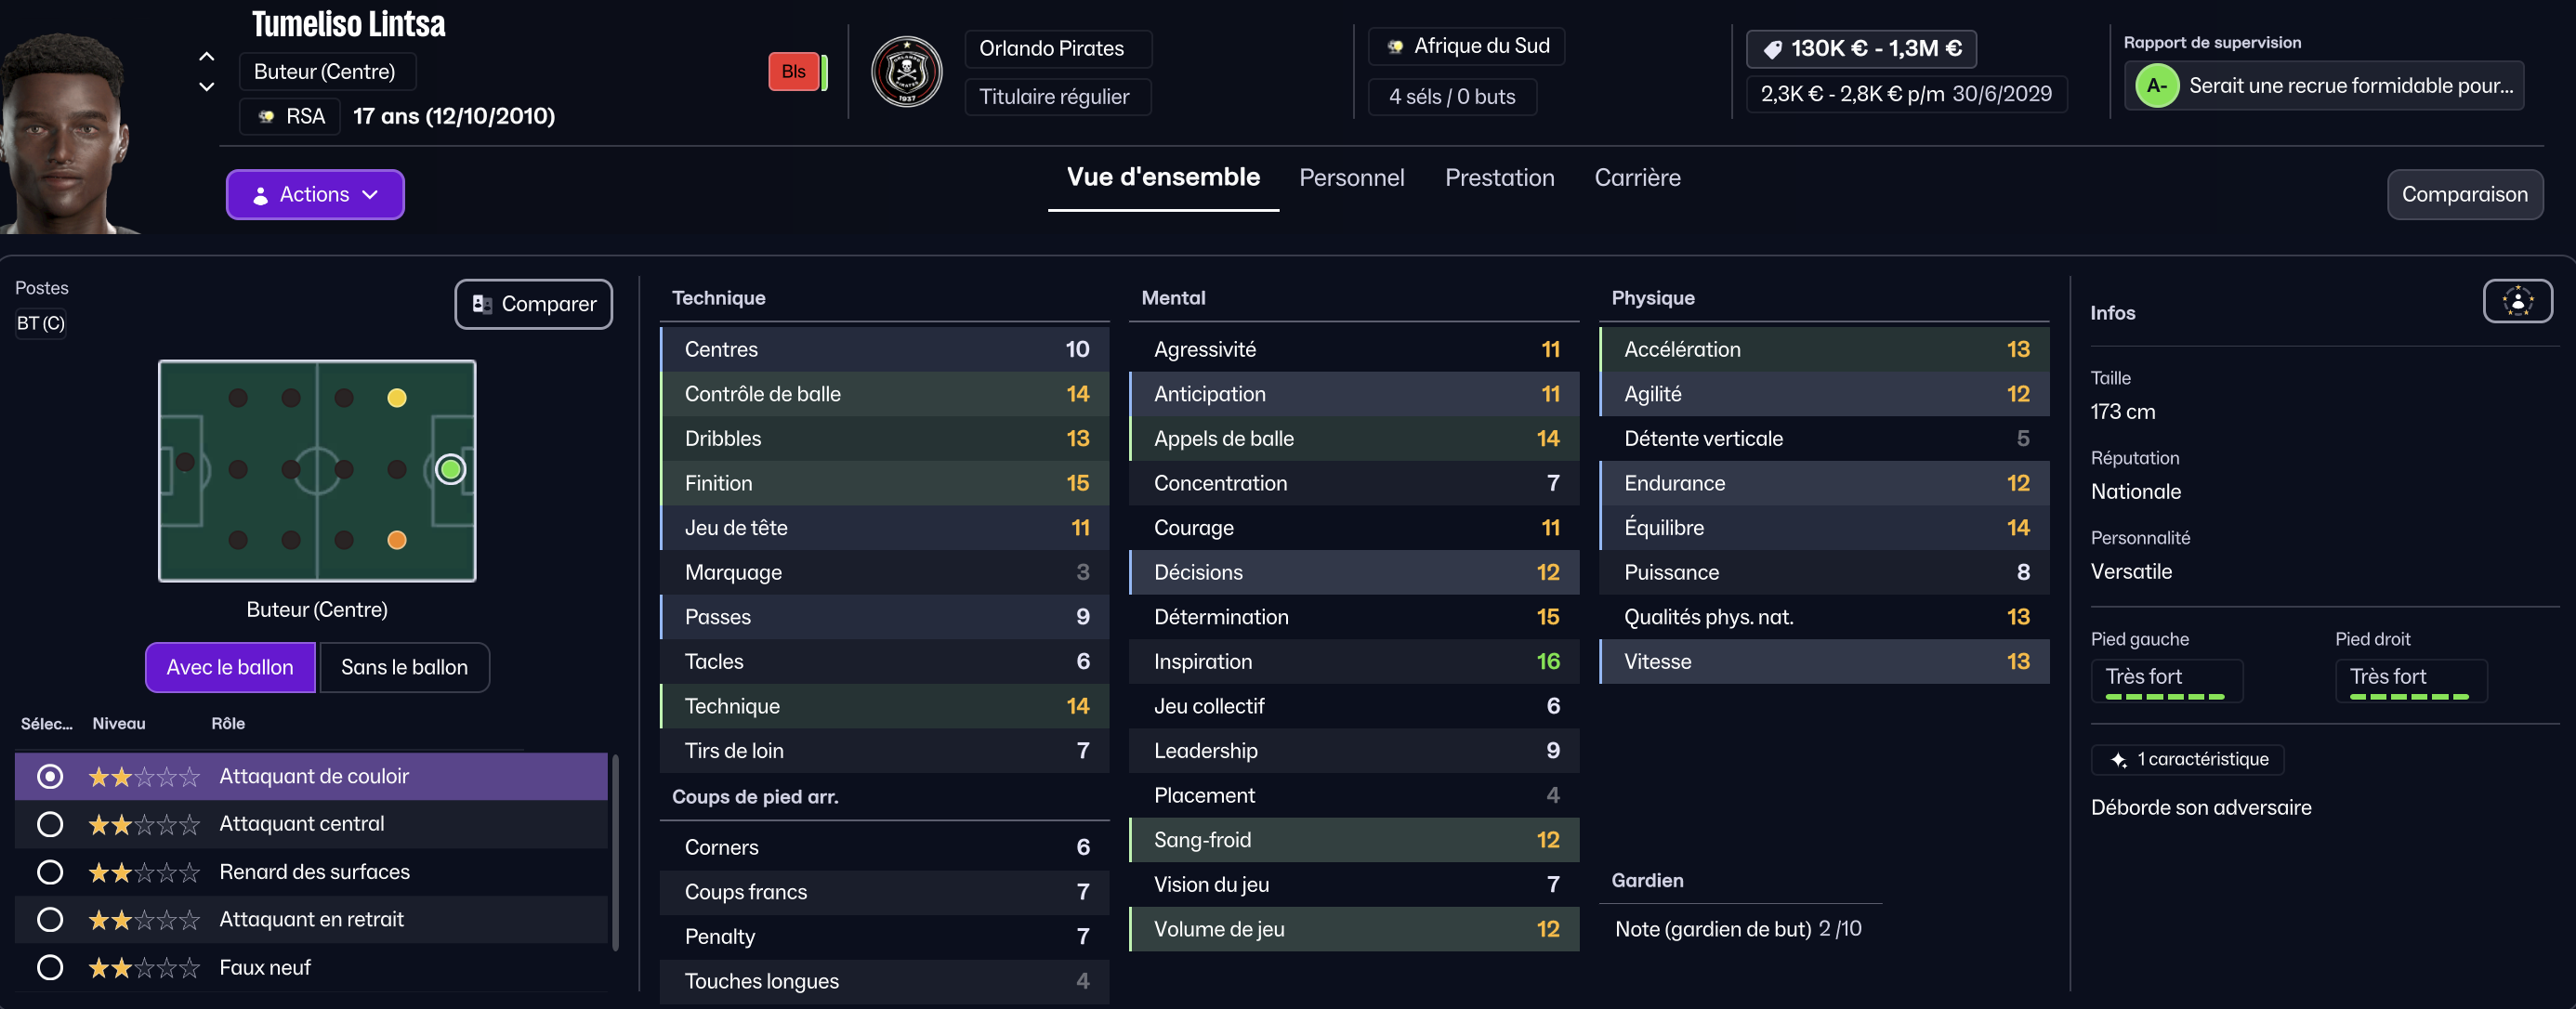
Task: Click the Comparer button above the pitch
Action: pos(534,304)
